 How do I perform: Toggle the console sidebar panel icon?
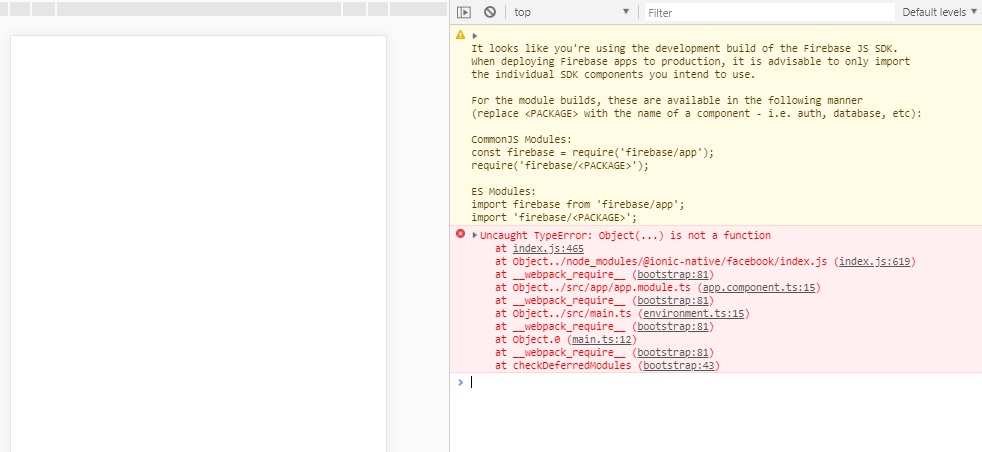[x=463, y=12]
